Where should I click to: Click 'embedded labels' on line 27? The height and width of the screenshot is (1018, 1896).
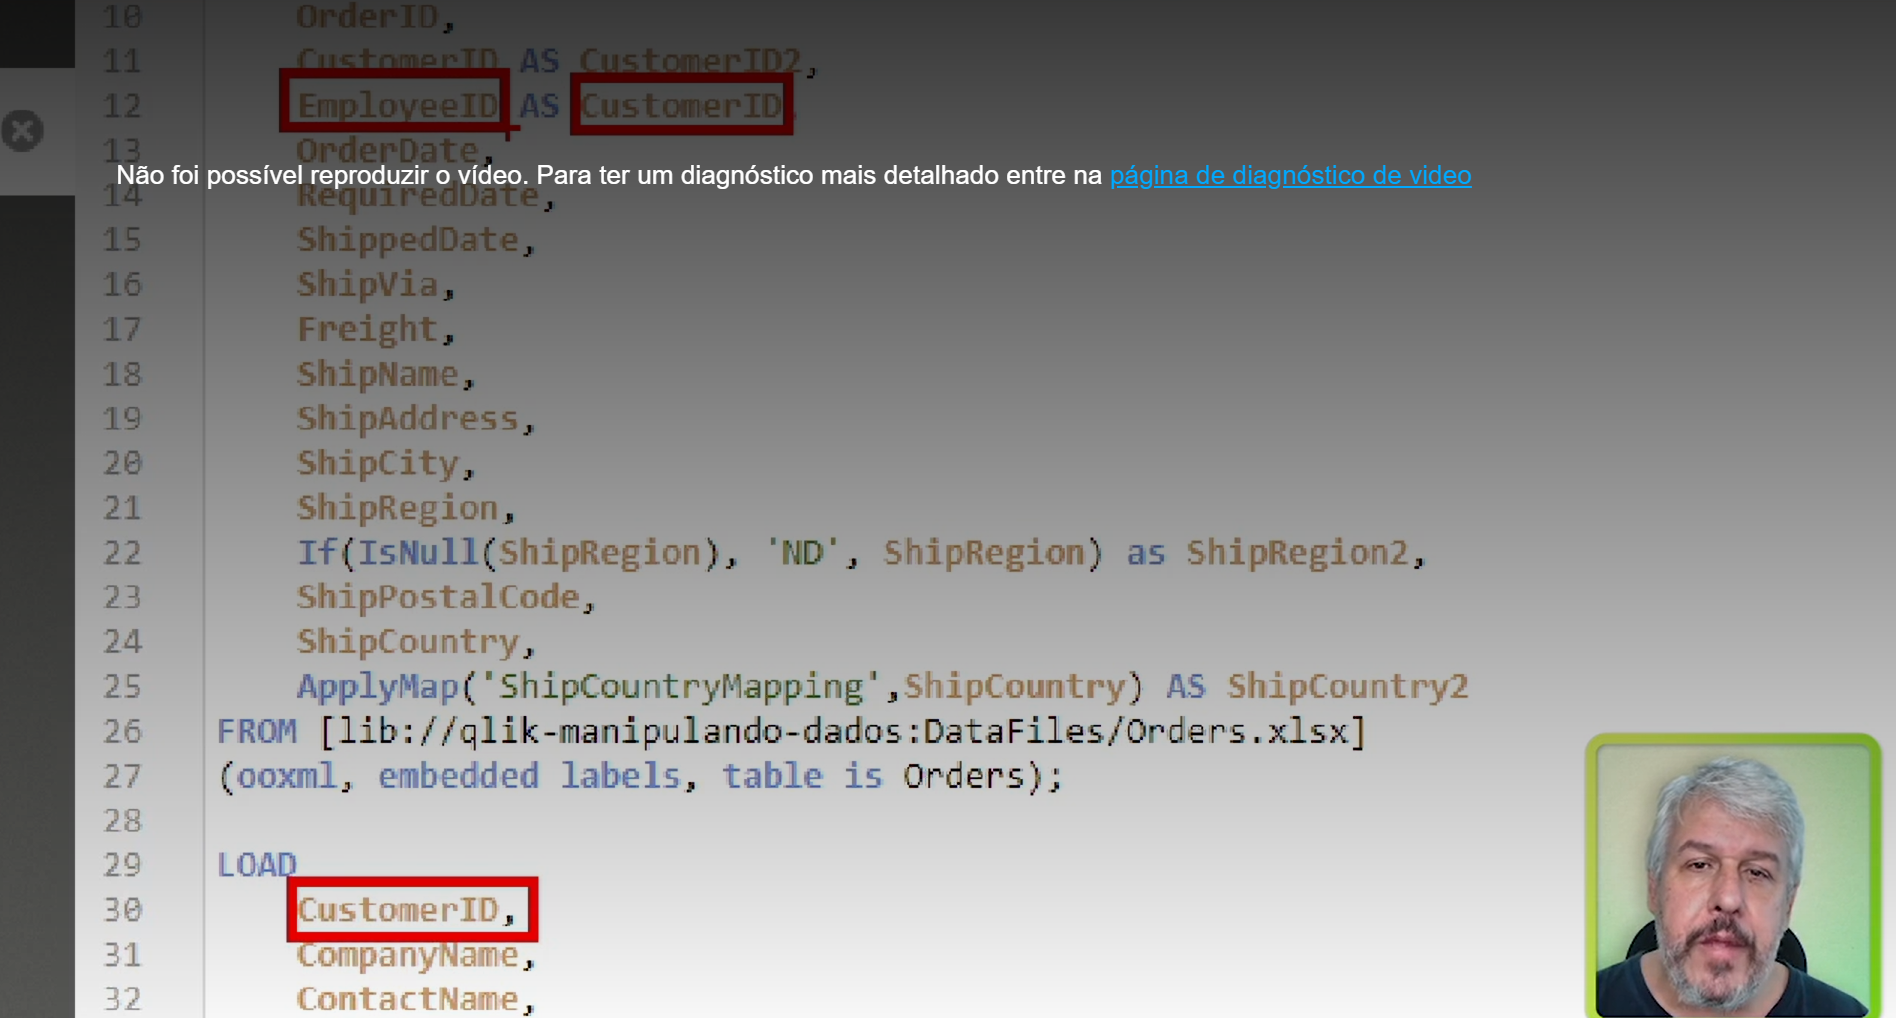tap(529, 776)
